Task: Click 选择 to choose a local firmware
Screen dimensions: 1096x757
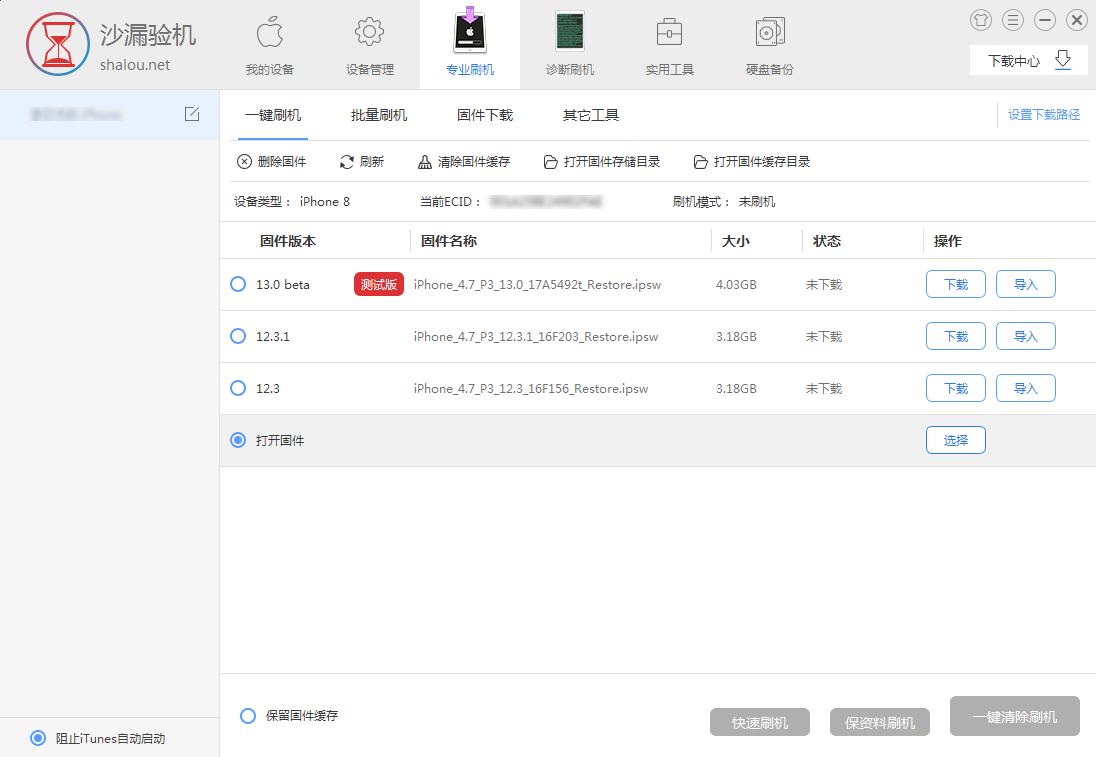Action: (955, 439)
